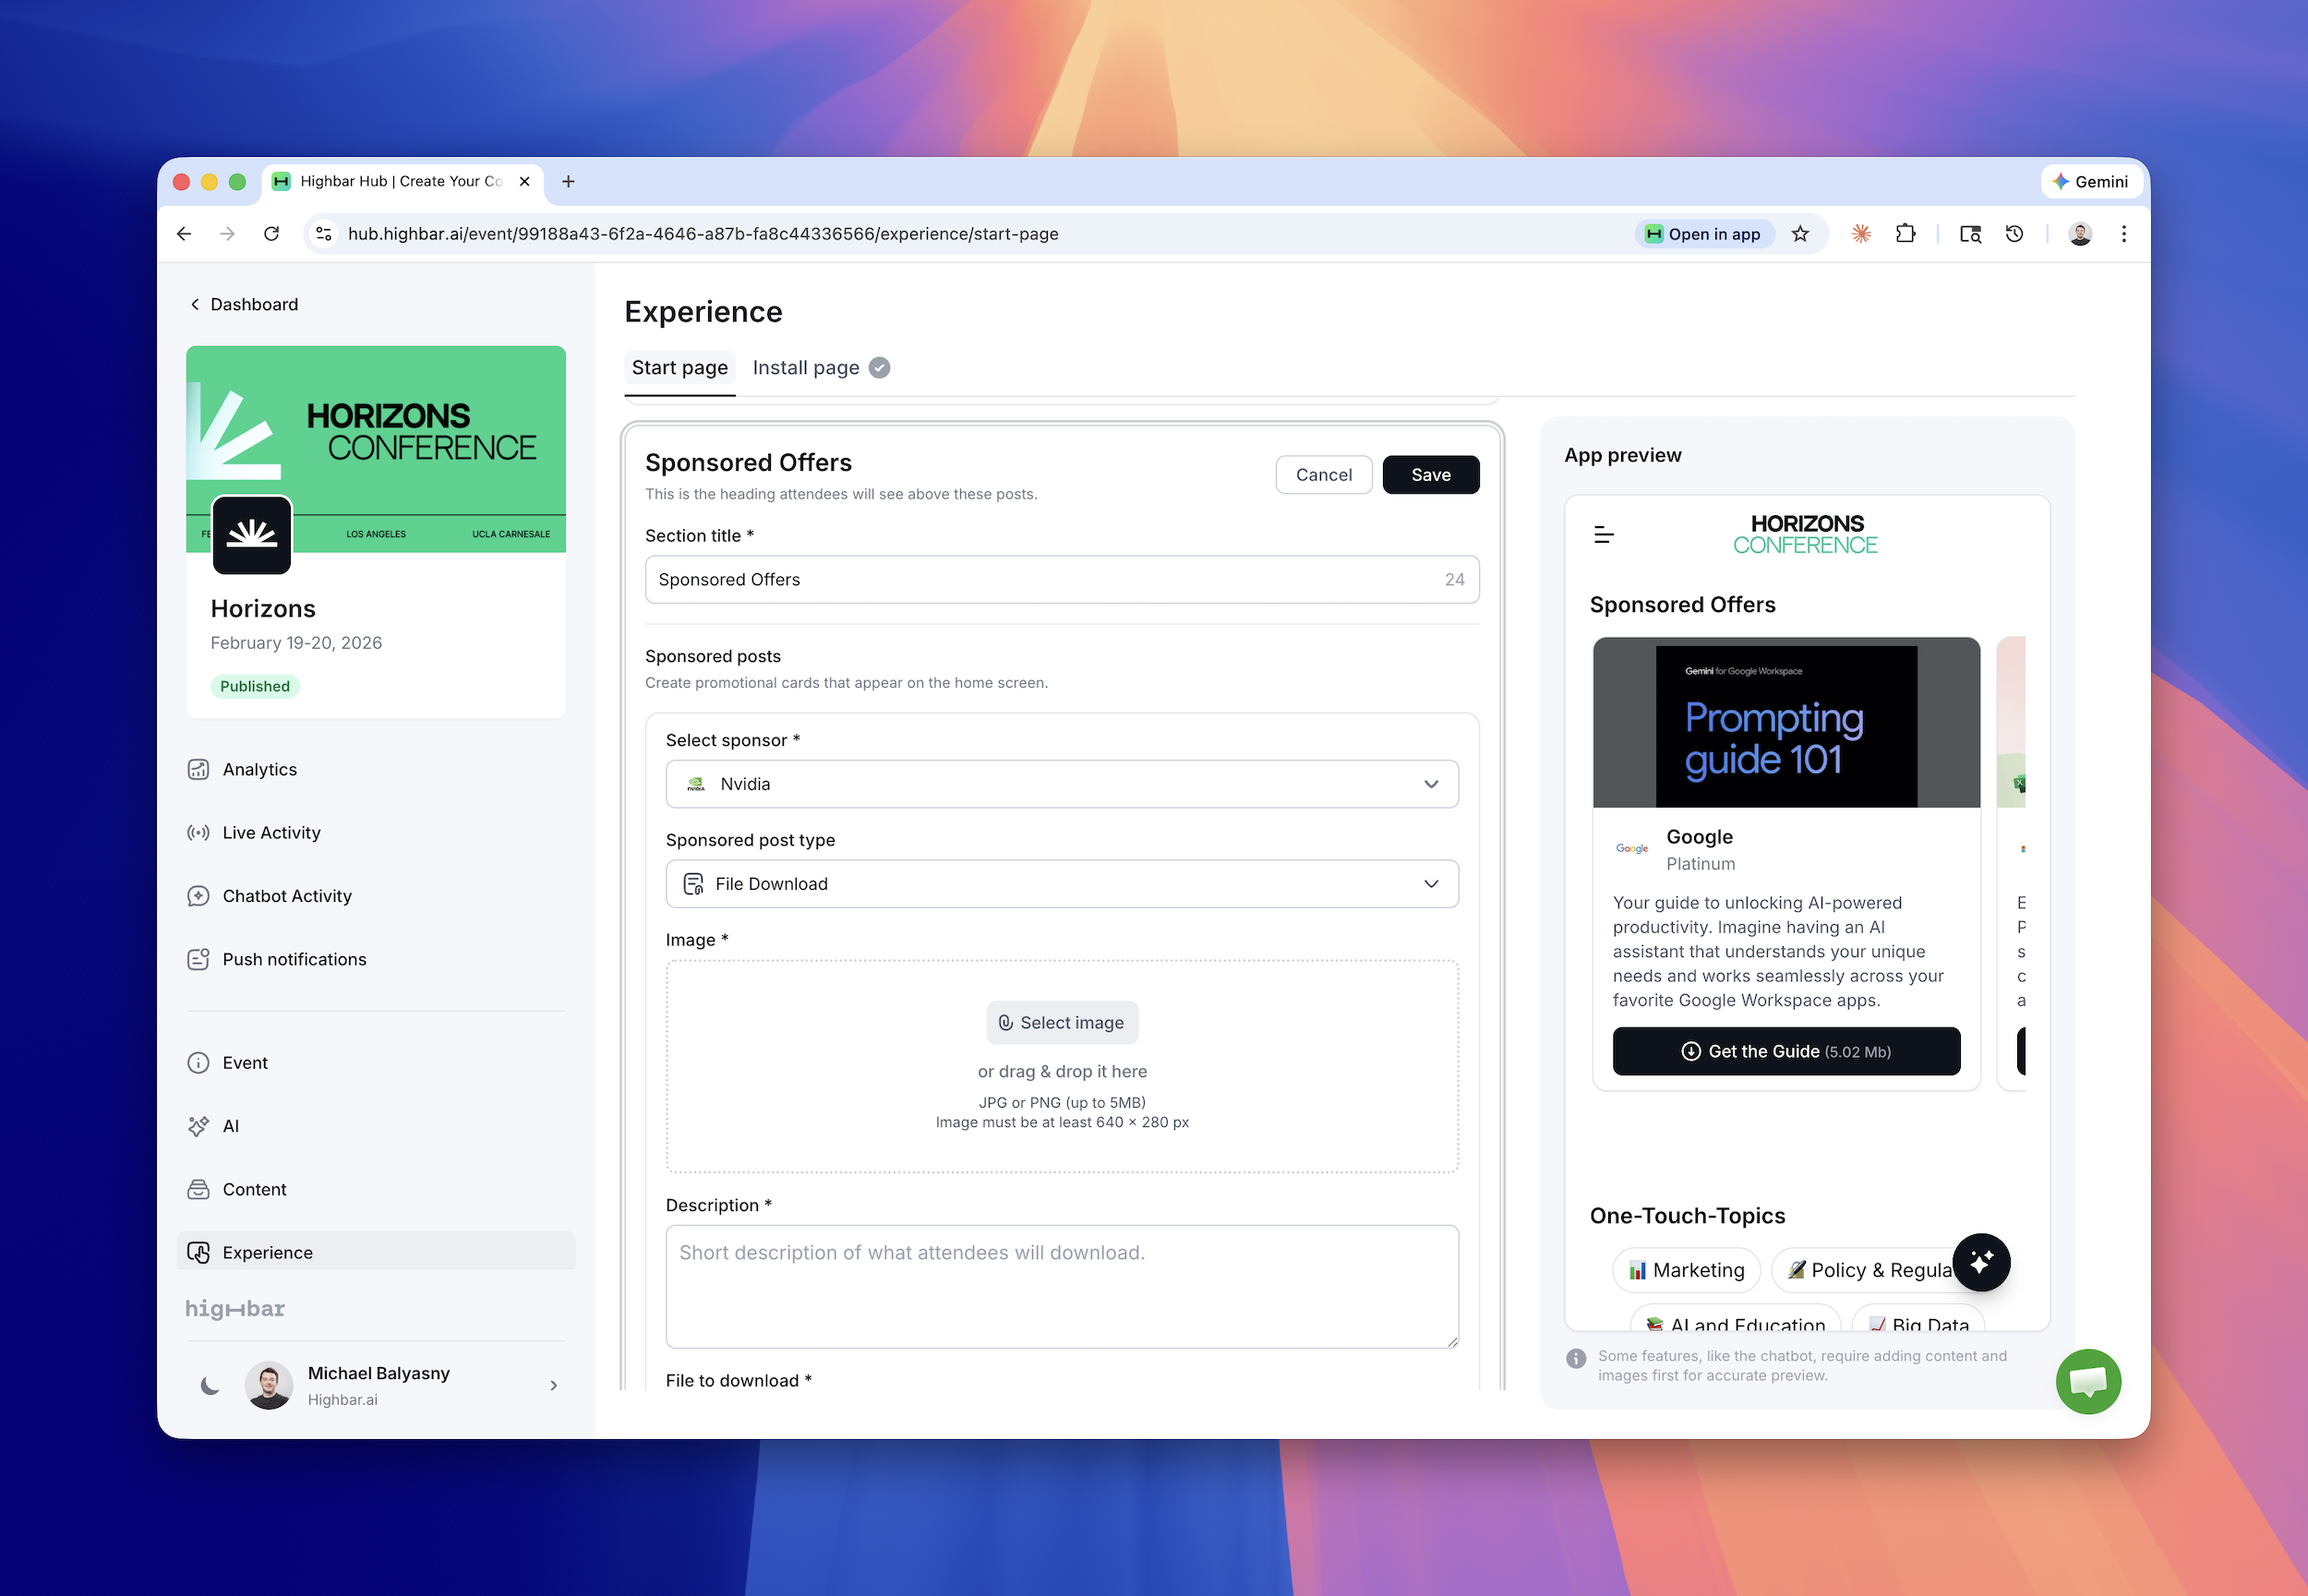Viewport: 2308px width, 1596px height.
Task: Focus the Section title input field
Action: point(1040,580)
